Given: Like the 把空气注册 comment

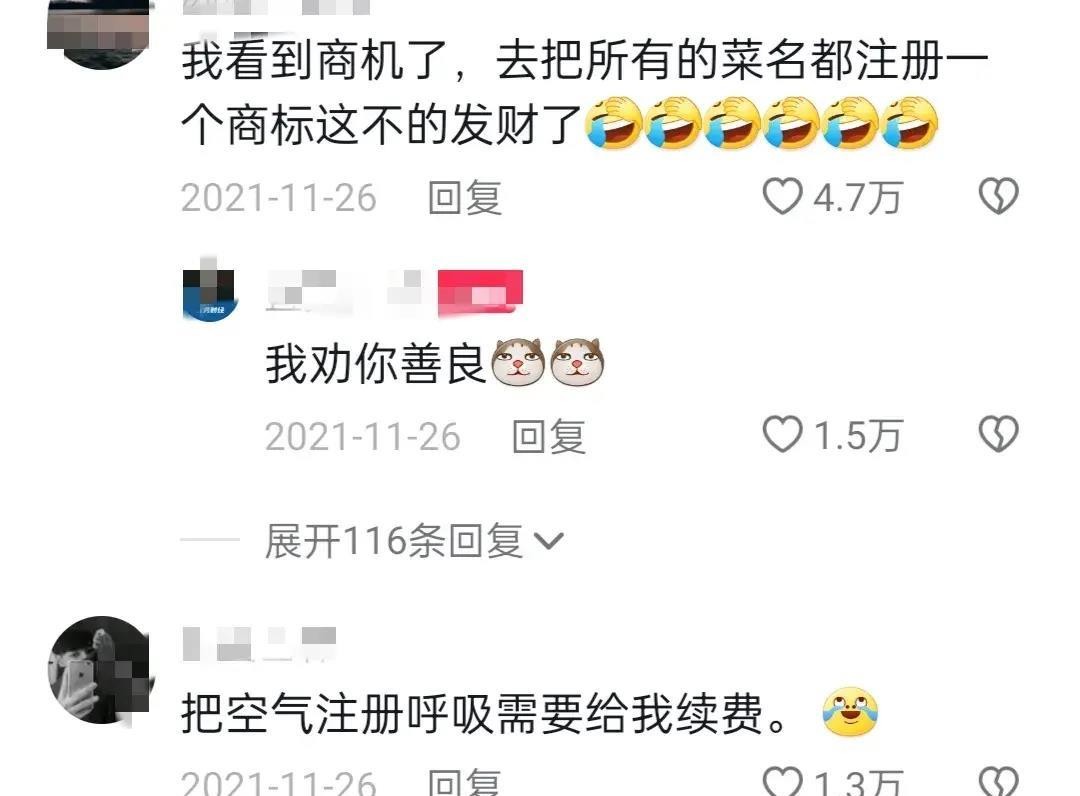Looking at the screenshot, I should tap(782, 782).
